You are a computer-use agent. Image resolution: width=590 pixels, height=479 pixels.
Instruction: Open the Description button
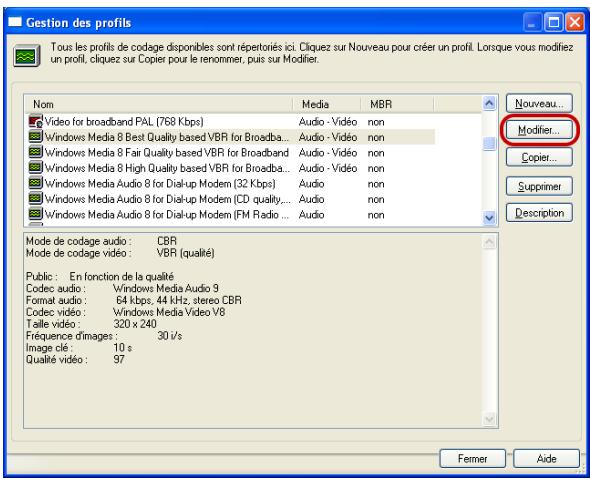[x=539, y=213]
